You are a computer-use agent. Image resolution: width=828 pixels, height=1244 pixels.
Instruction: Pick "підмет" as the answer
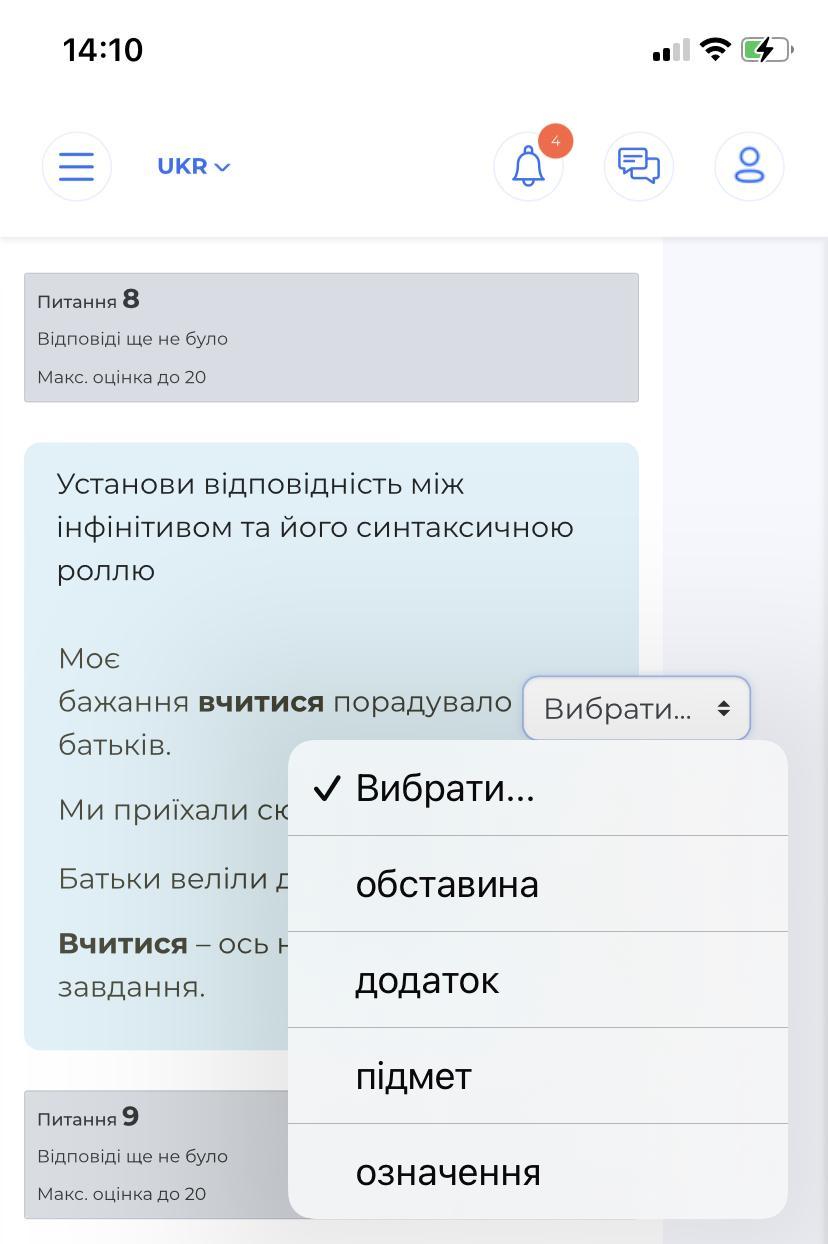413,1076
